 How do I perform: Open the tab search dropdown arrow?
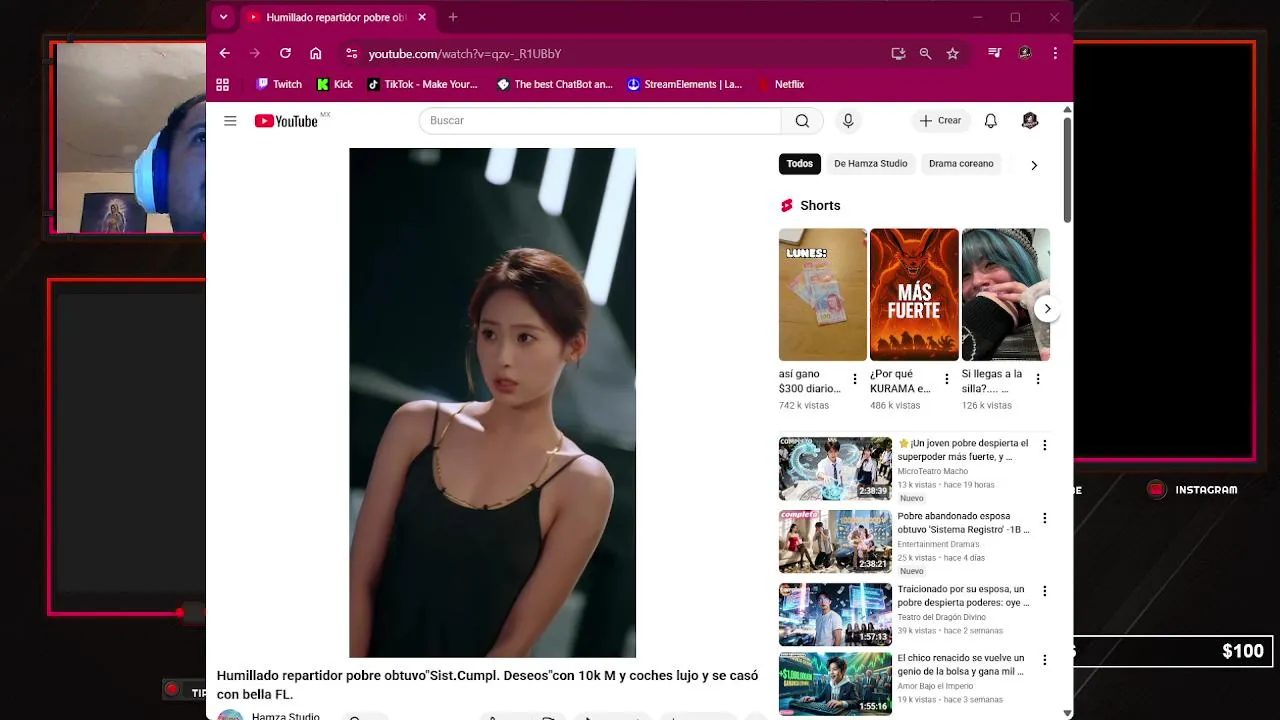[223, 17]
